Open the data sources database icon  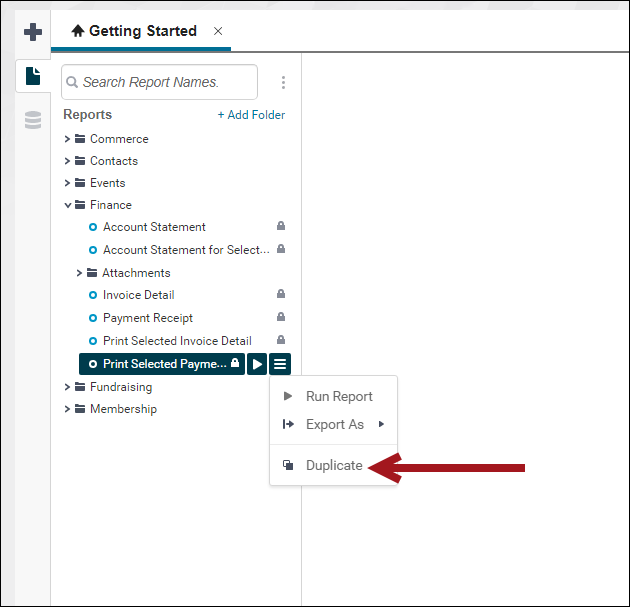pyautogui.click(x=33, y=120)
